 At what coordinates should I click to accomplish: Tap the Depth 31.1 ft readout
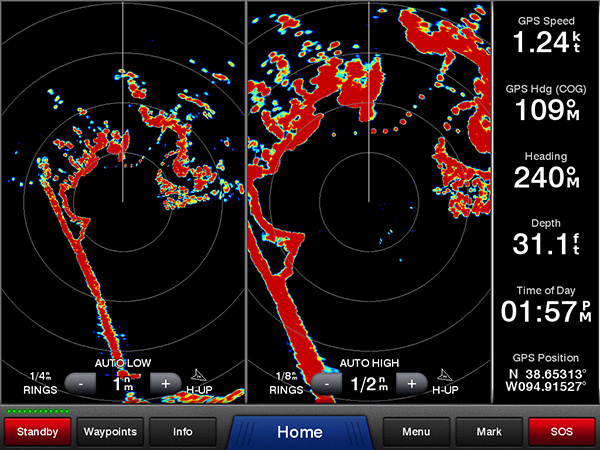[x=546, y=238]
